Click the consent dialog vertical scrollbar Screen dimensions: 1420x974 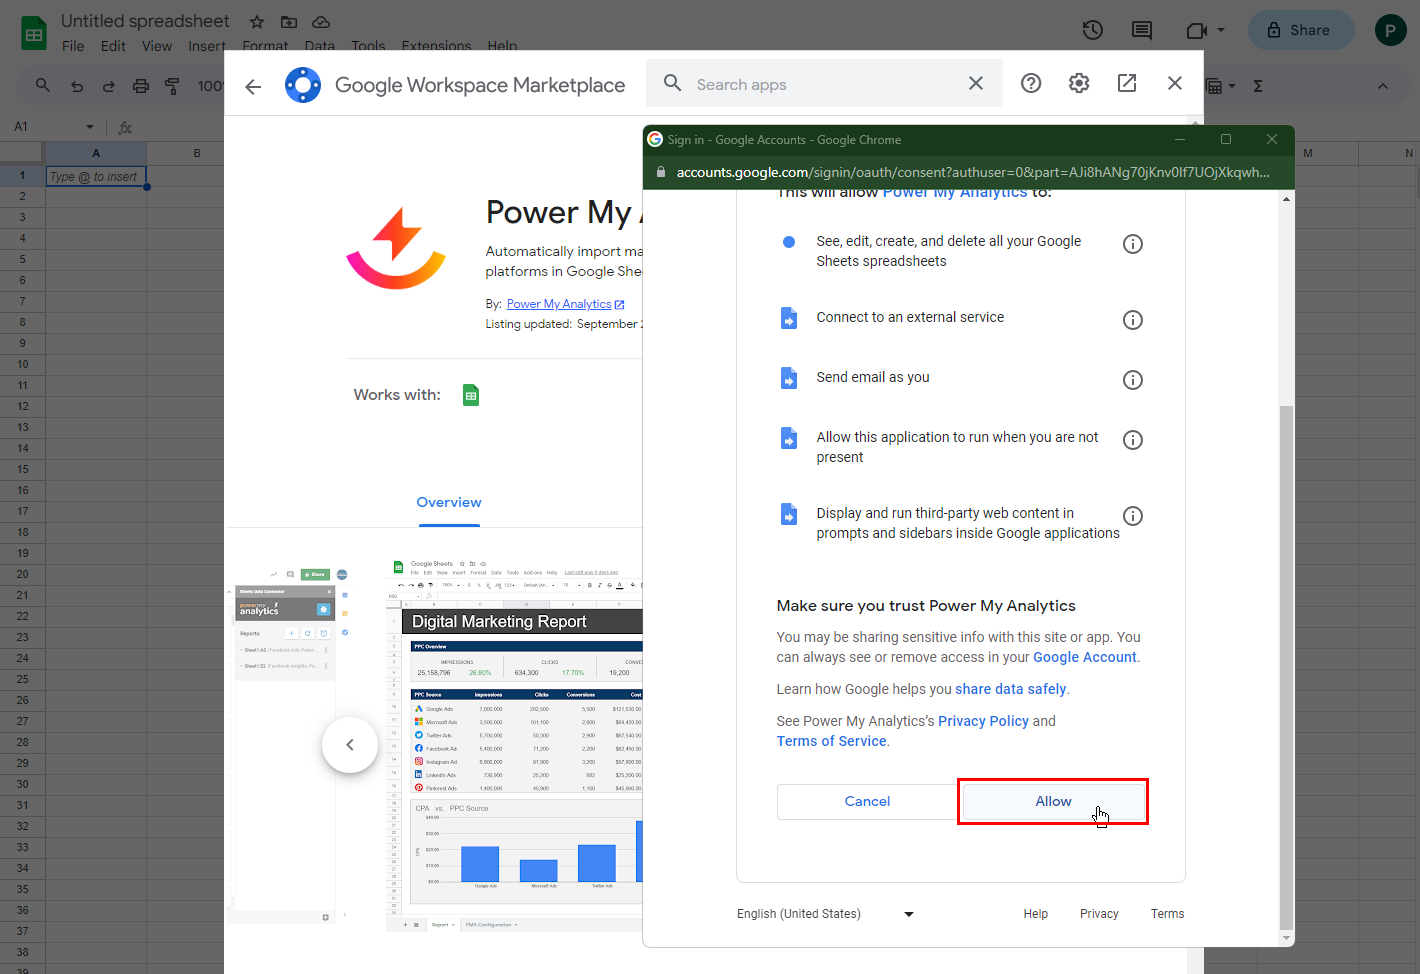tap(1286, 660)
